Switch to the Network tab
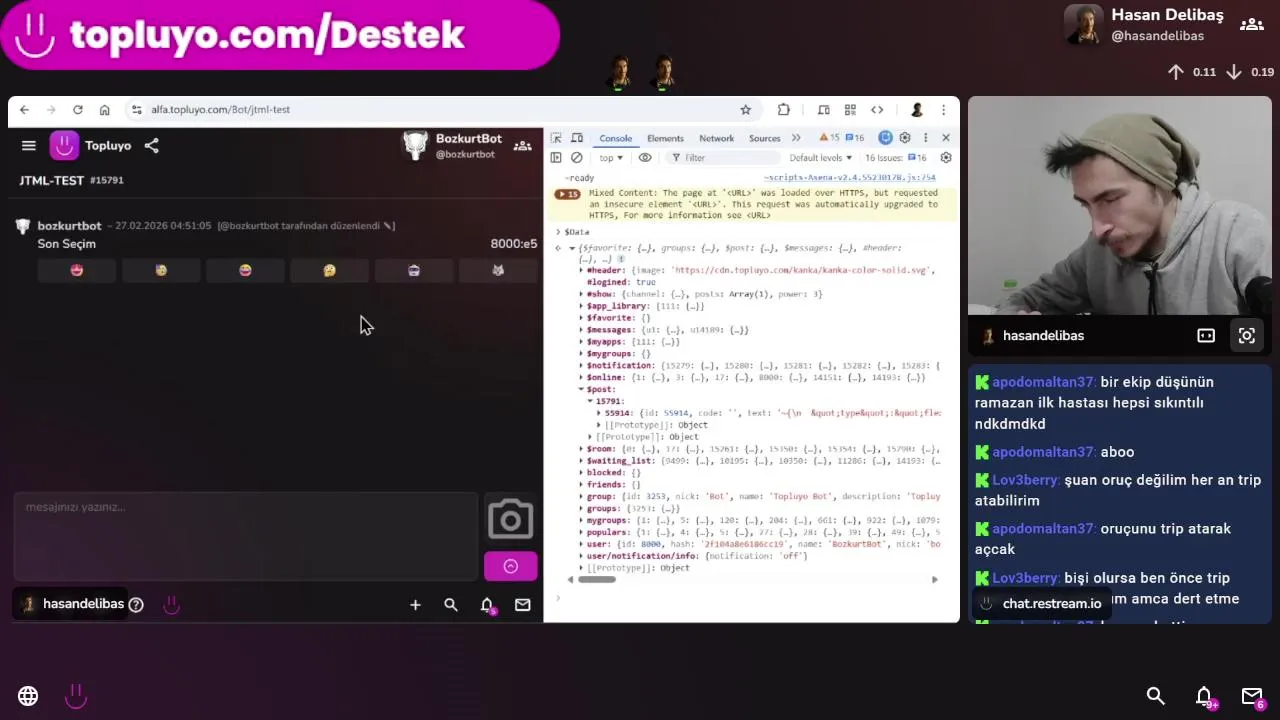This screenshot has width=1280, height=720. click(x=716, y=138)
